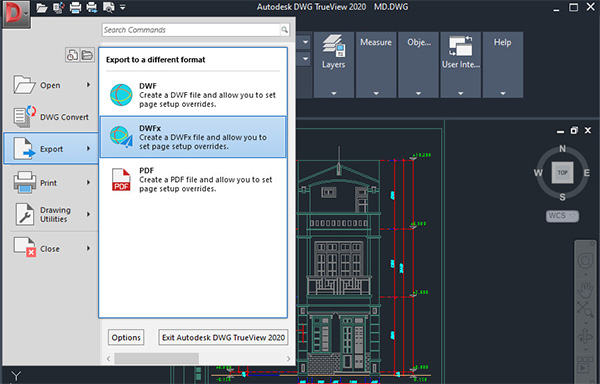600x384 pixels.
Task: Expand the User Inte... panel dropdown arrow
Action: pos(461,93)
